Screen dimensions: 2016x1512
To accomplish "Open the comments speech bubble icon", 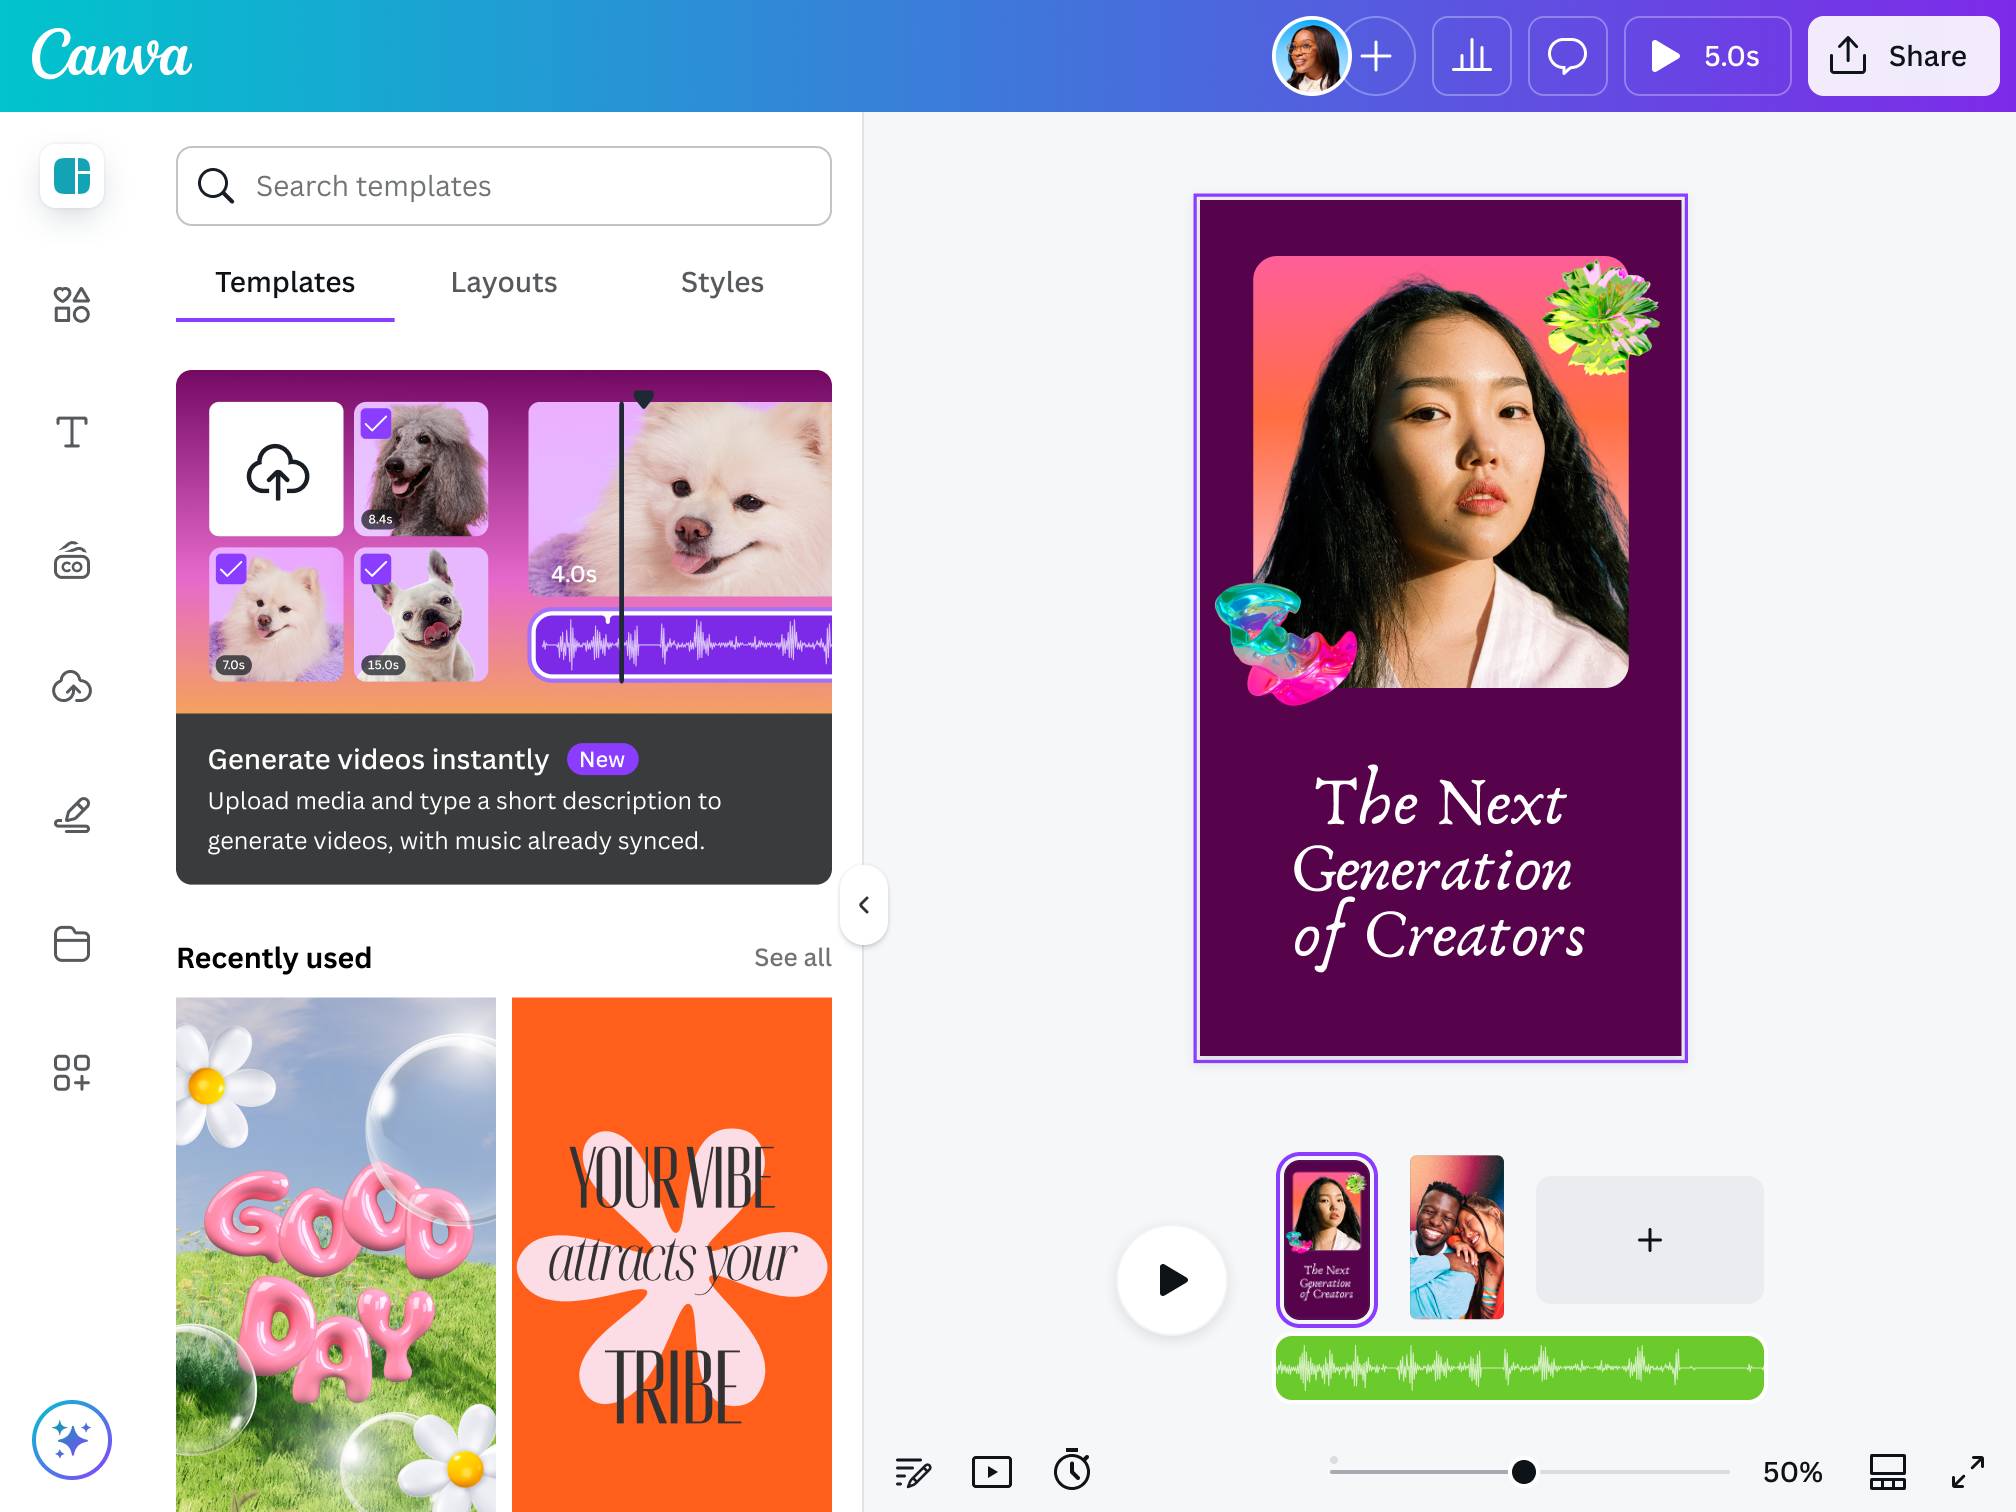I will [x=1567, y=56].
